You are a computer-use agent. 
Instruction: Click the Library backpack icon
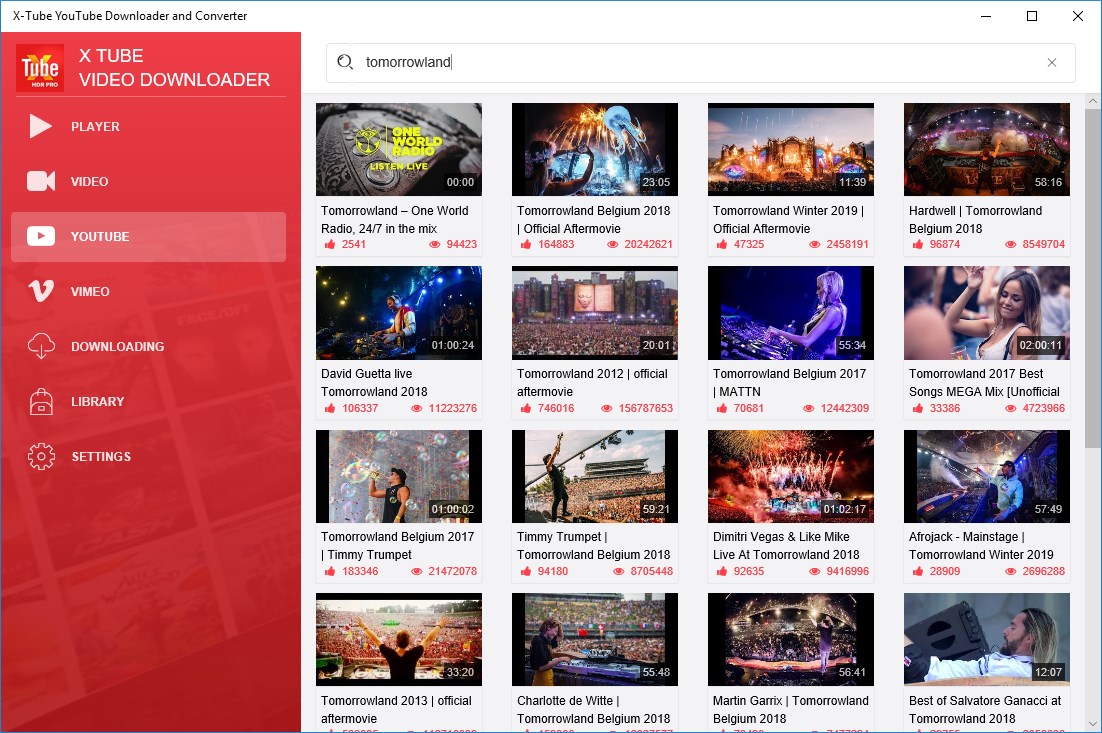coord(41,401)
